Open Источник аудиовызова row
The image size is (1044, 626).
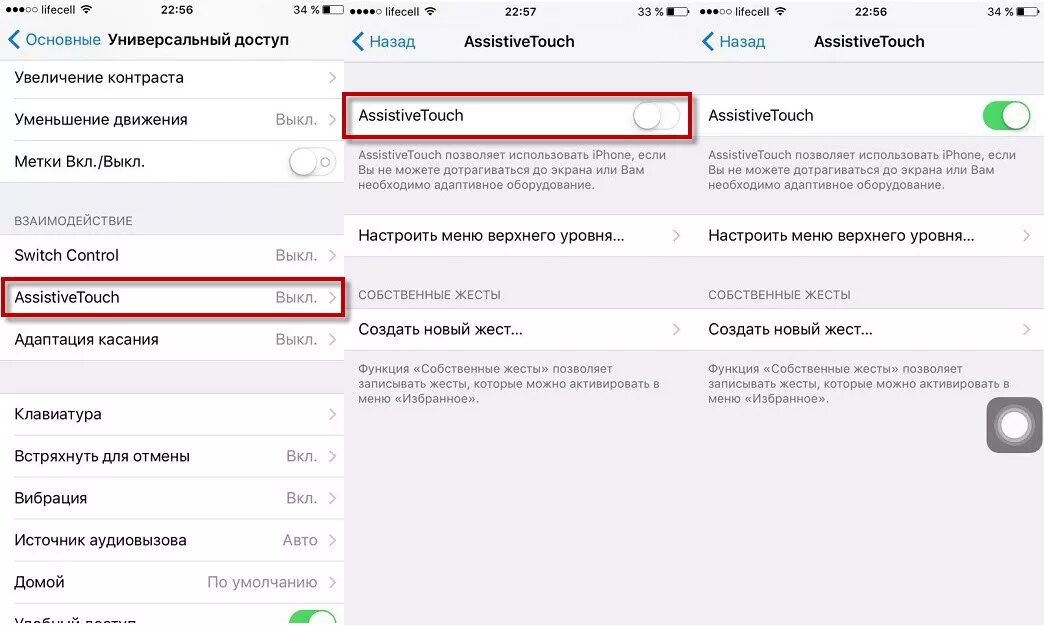pyautogui.click(x=172, y=540)
